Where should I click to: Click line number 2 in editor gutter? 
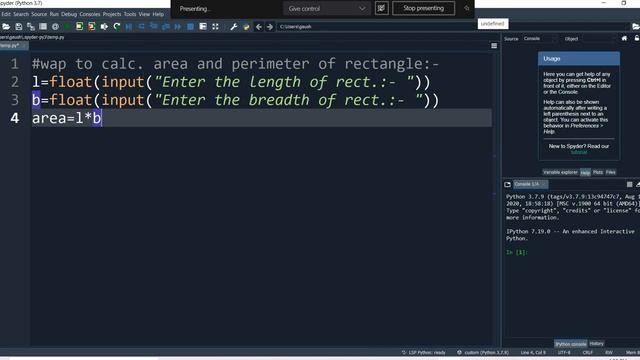click(15, 82)
